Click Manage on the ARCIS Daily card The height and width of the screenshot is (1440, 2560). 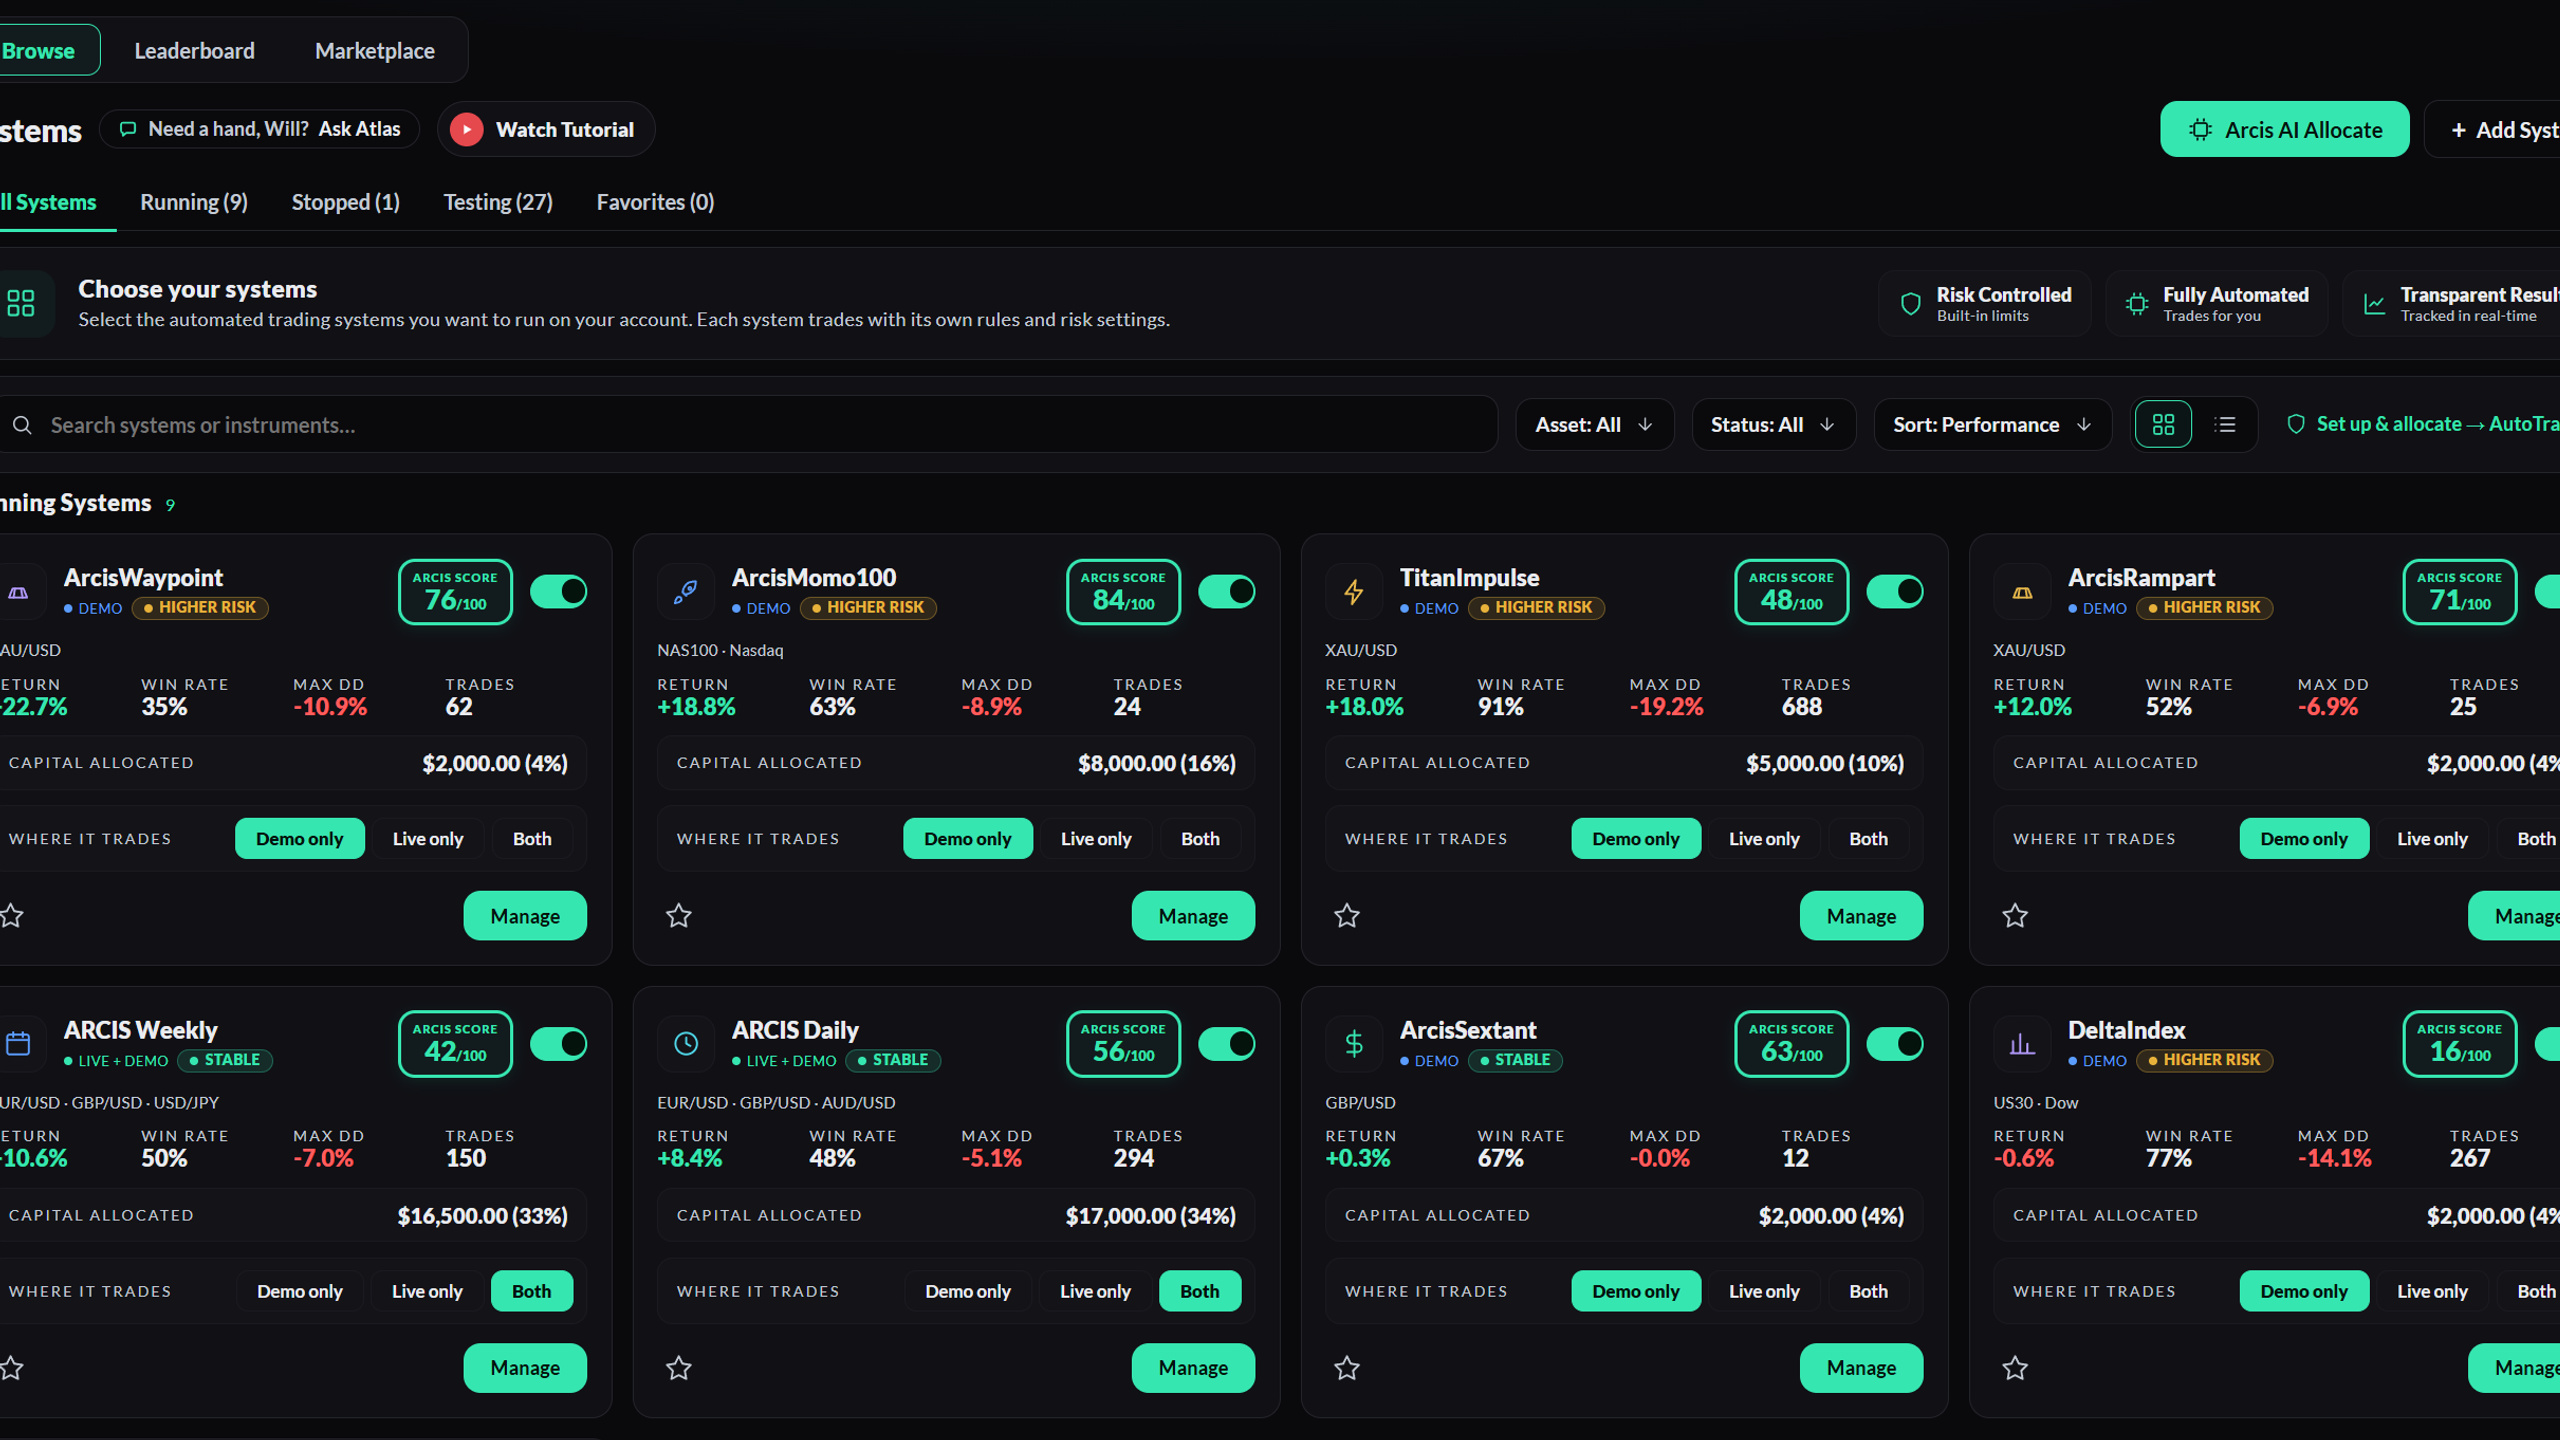1193,1367
